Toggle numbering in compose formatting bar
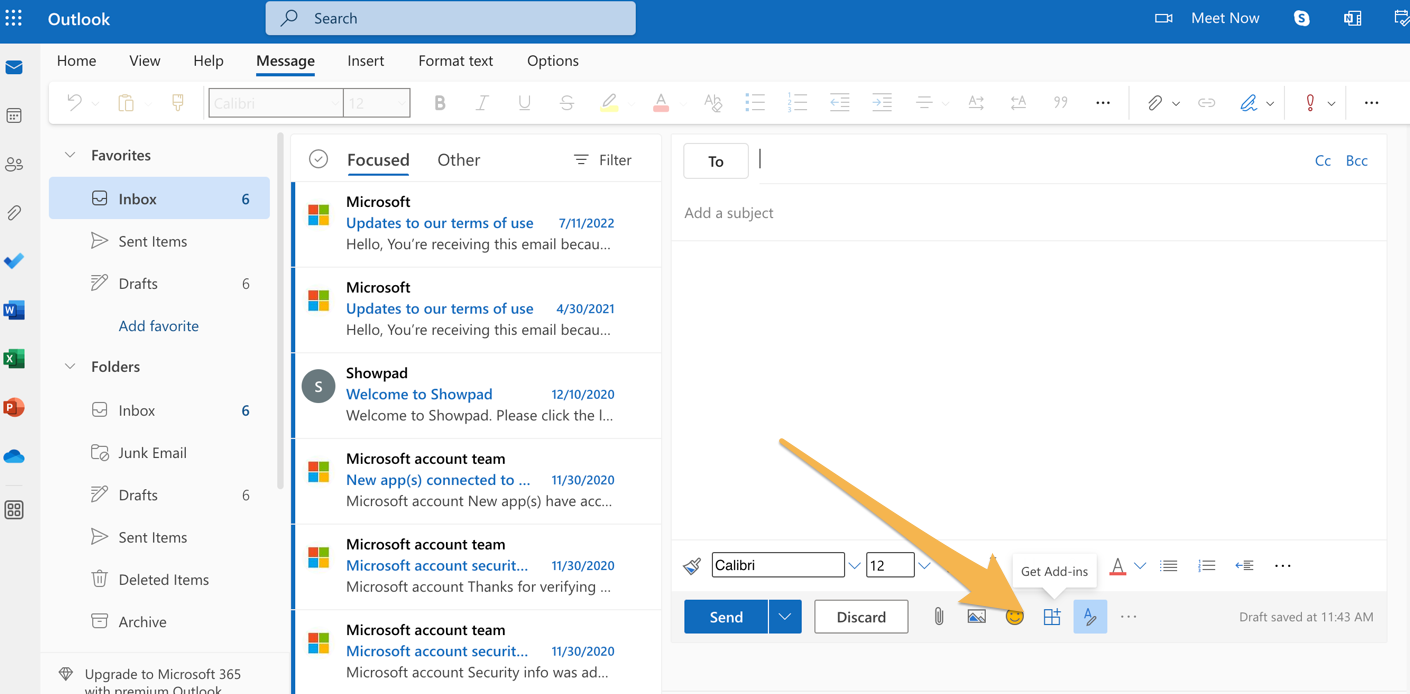This screenshot has height=694, width=1410. (x=1206, y=566)
